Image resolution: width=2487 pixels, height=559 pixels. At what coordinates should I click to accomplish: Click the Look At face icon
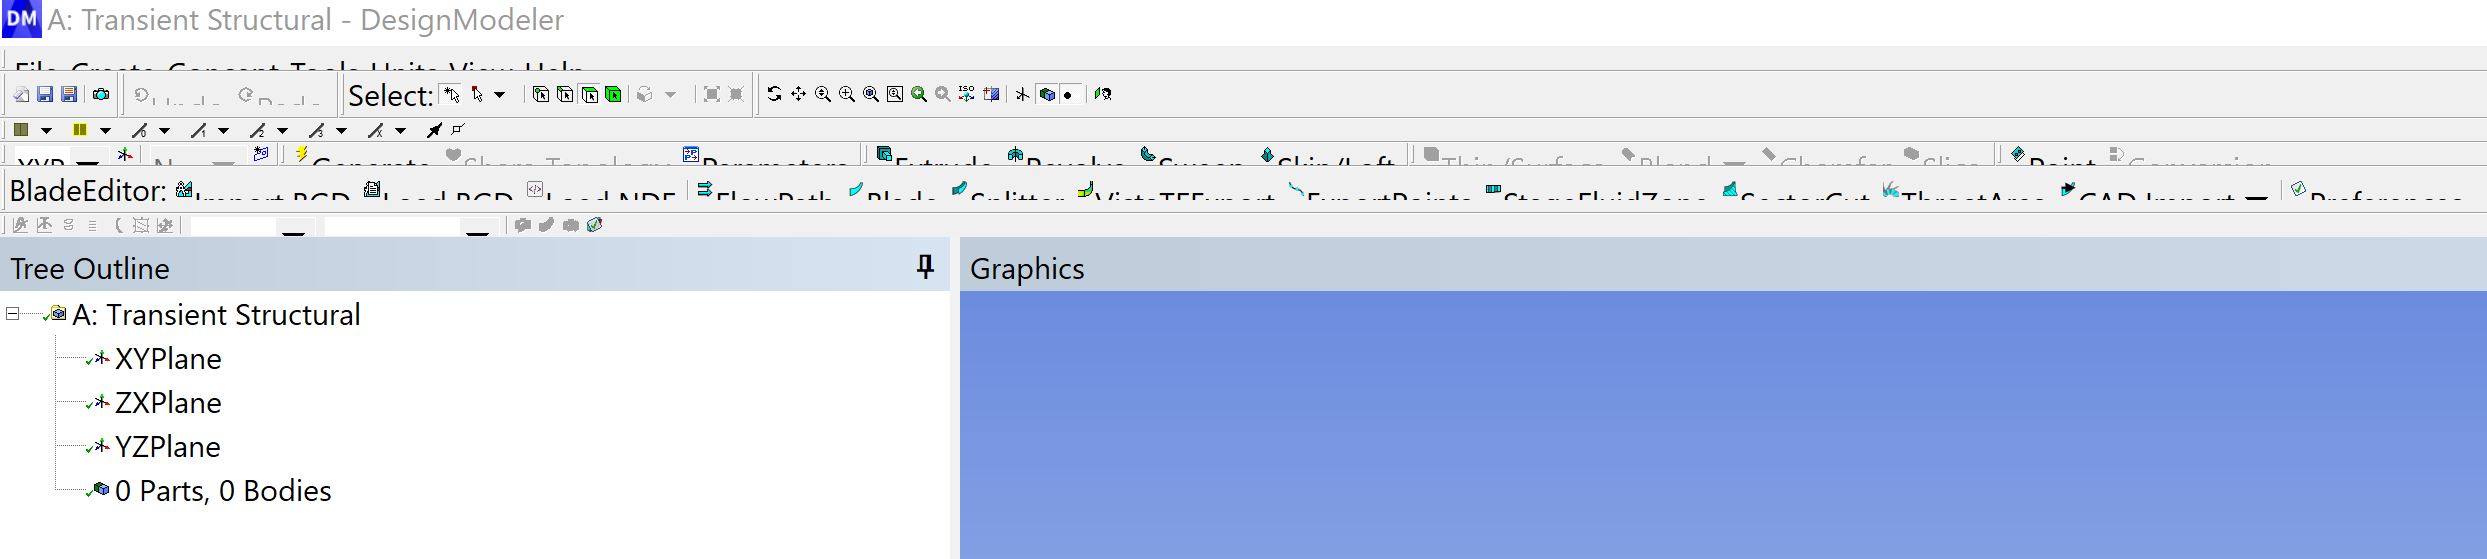1103,94
